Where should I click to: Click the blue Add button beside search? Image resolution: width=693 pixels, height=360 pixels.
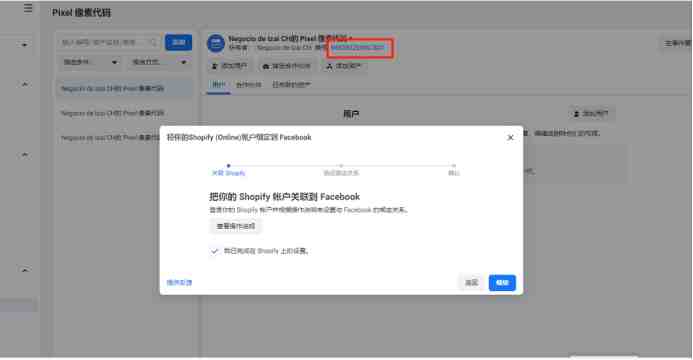click(x=179, y=42)
